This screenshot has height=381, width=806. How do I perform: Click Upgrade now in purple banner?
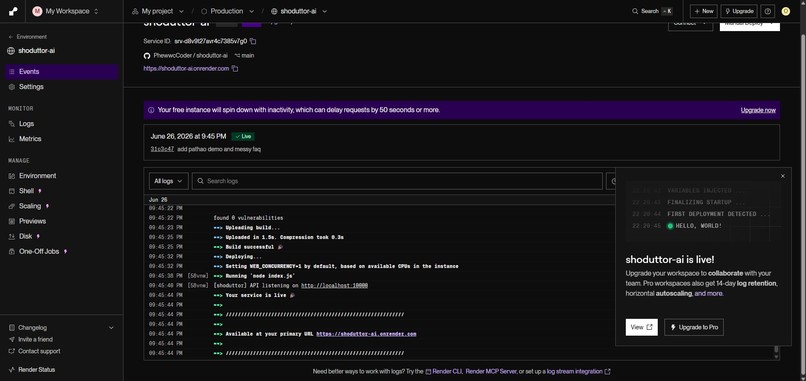click(x=758, y=110)
